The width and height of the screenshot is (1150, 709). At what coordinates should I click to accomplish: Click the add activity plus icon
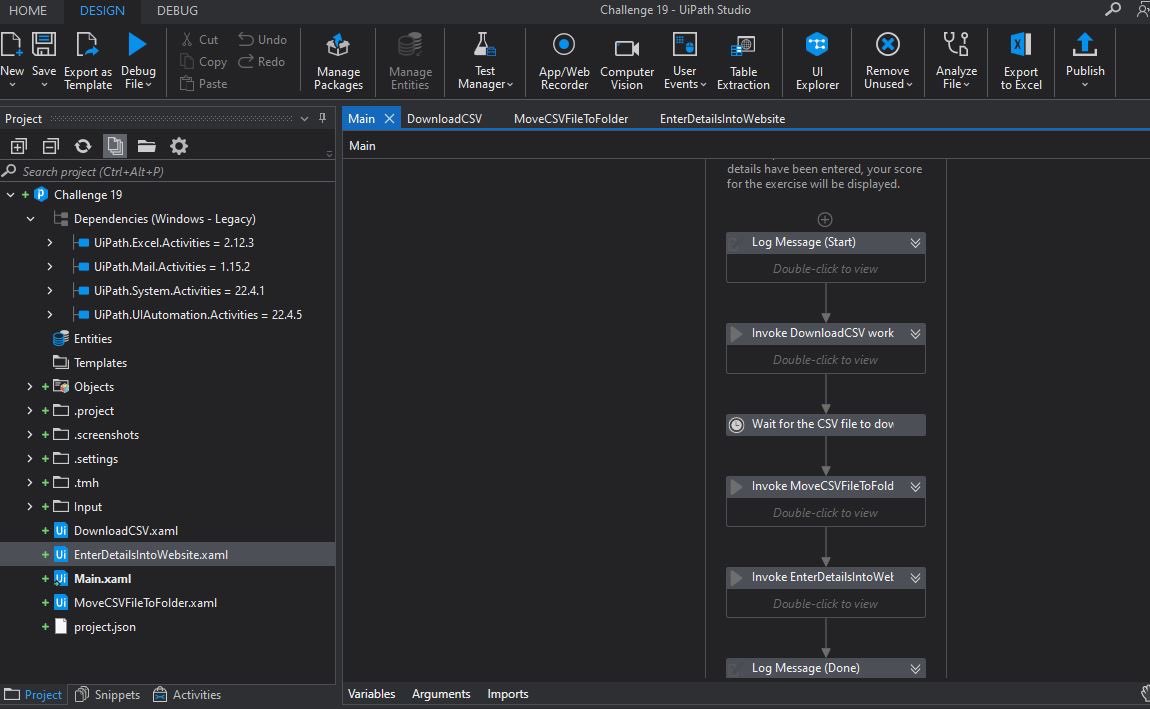(824, 219)
